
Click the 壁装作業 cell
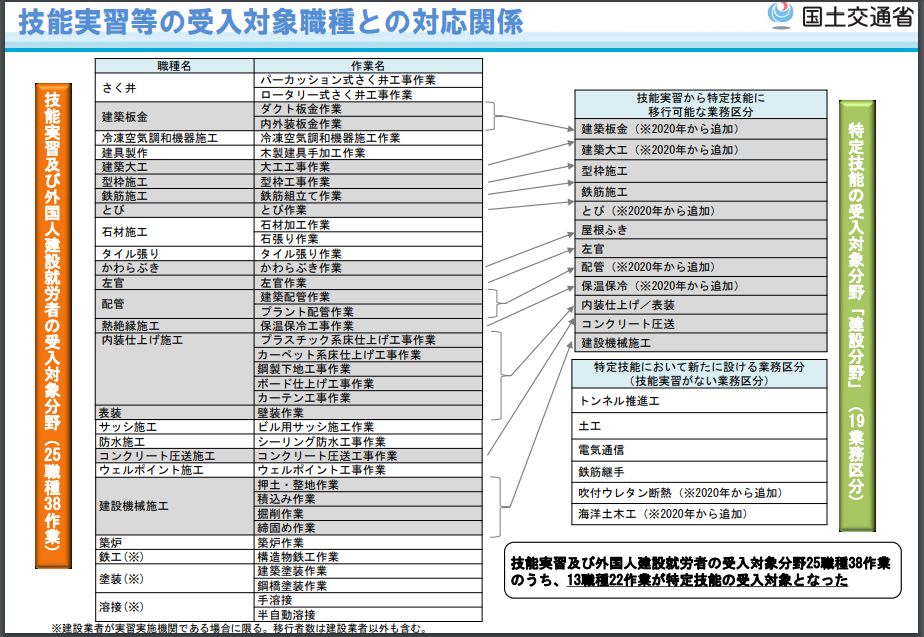[x=368, y=412]
